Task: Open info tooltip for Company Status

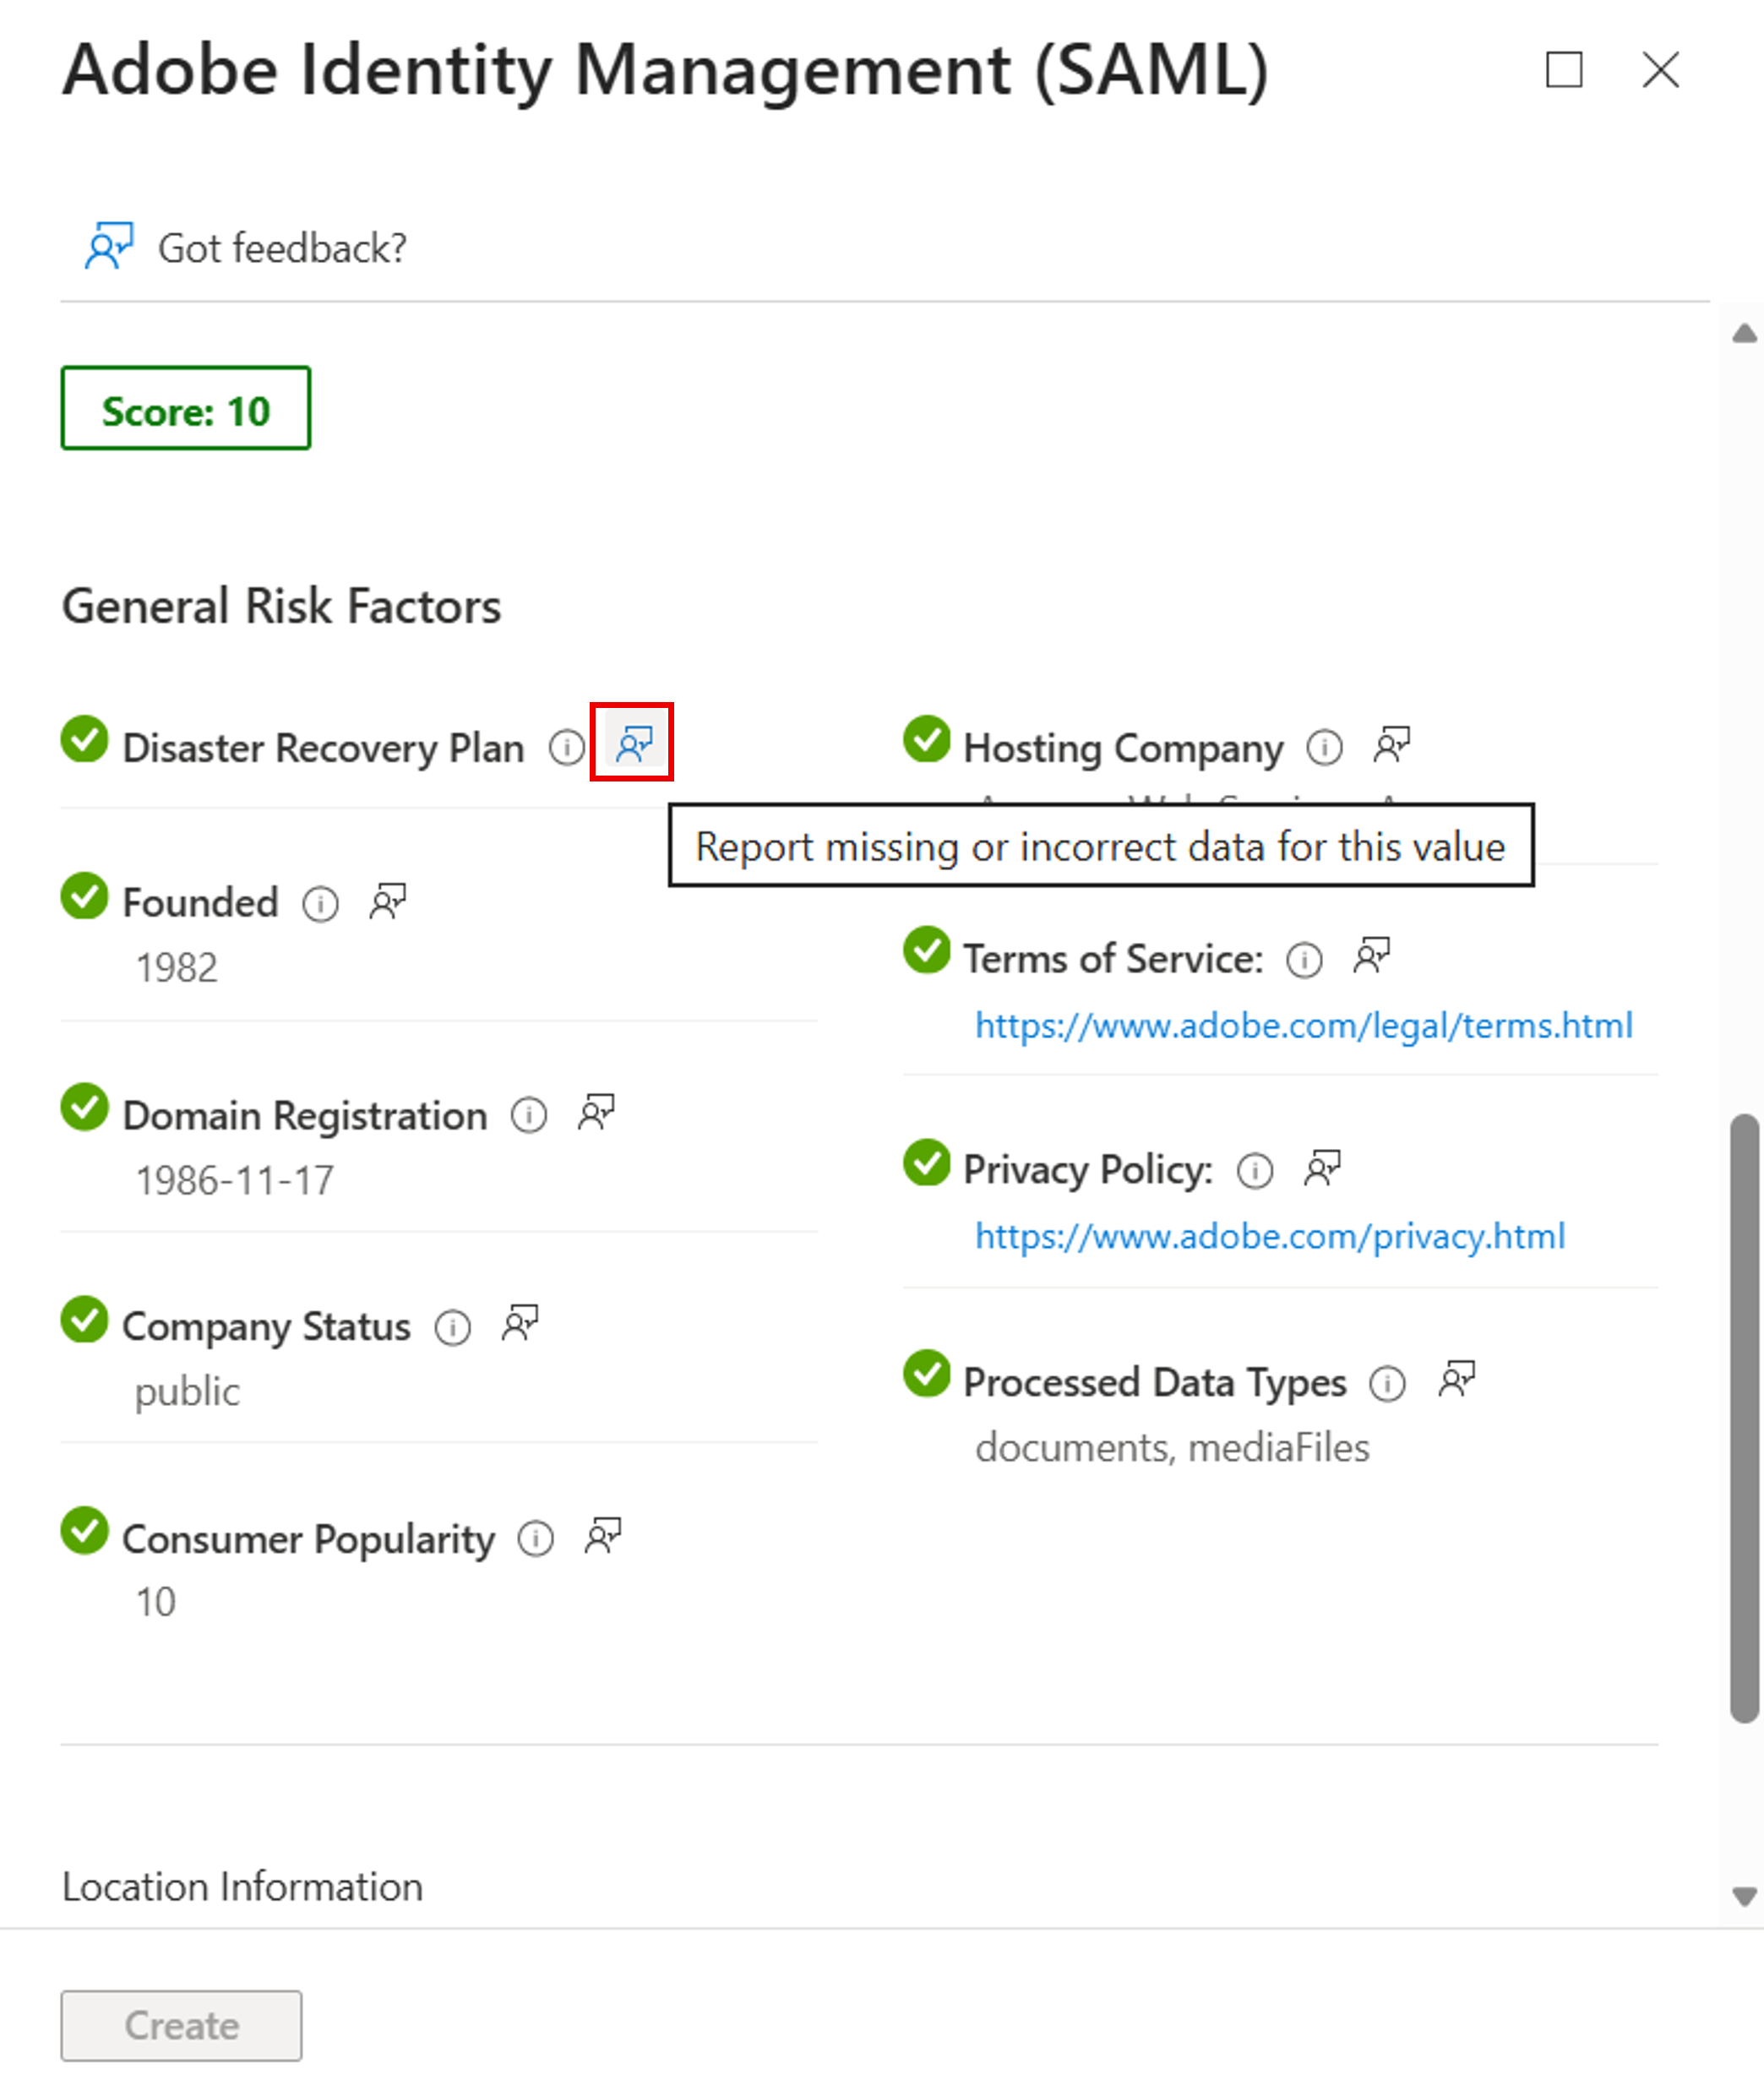Action: 453,1327
